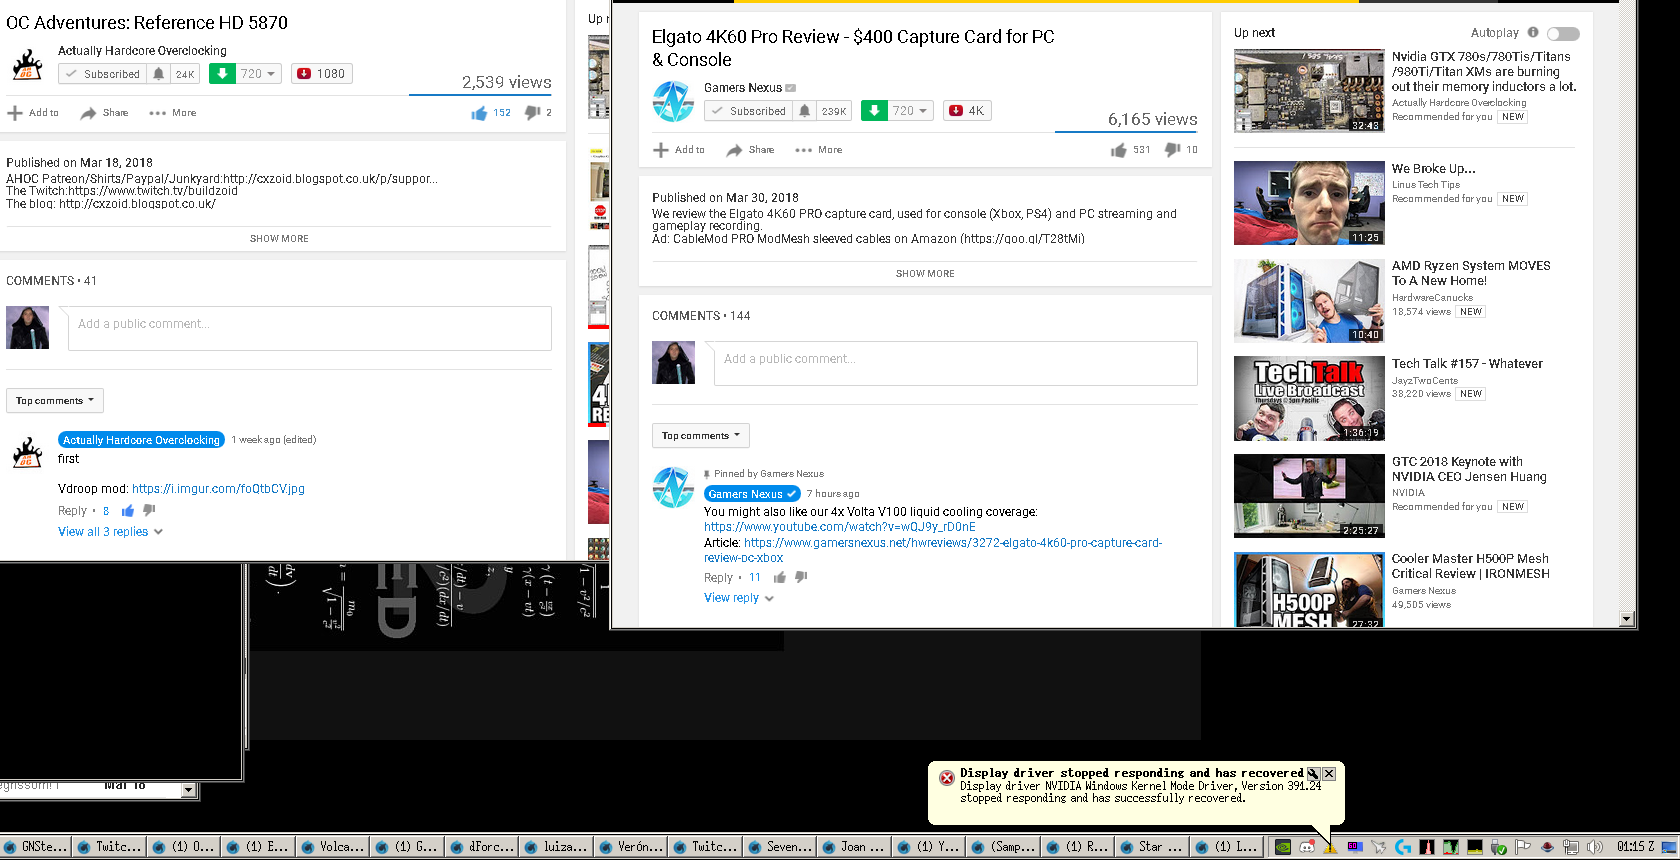Switch to Seven... taskbar window
Screen dimensions: 1680x860
(780, 847)
